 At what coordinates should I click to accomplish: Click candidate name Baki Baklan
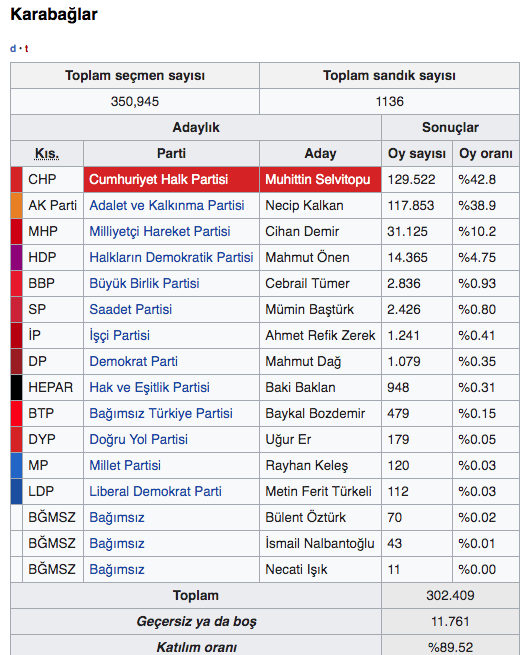tap(300, 387)
